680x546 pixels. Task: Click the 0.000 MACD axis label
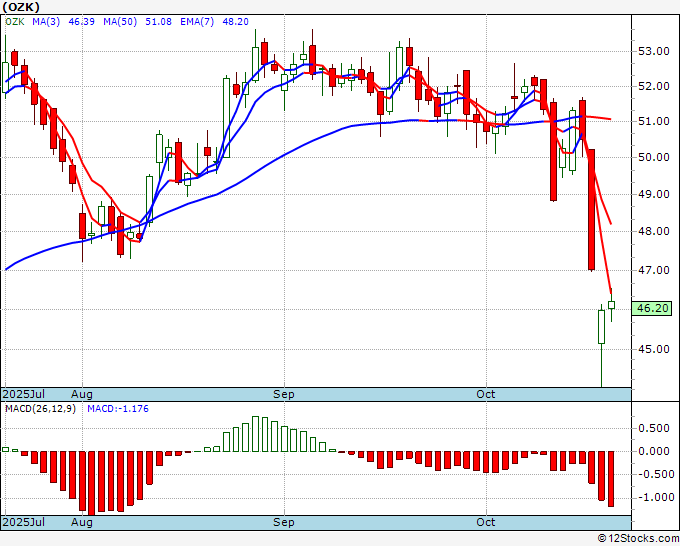coord(654,451)
